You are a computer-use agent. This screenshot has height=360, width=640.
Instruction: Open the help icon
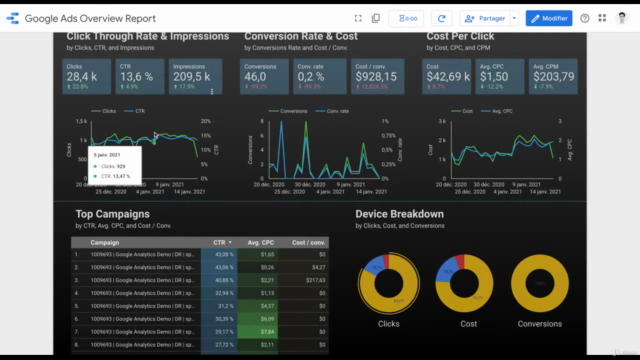584,18
